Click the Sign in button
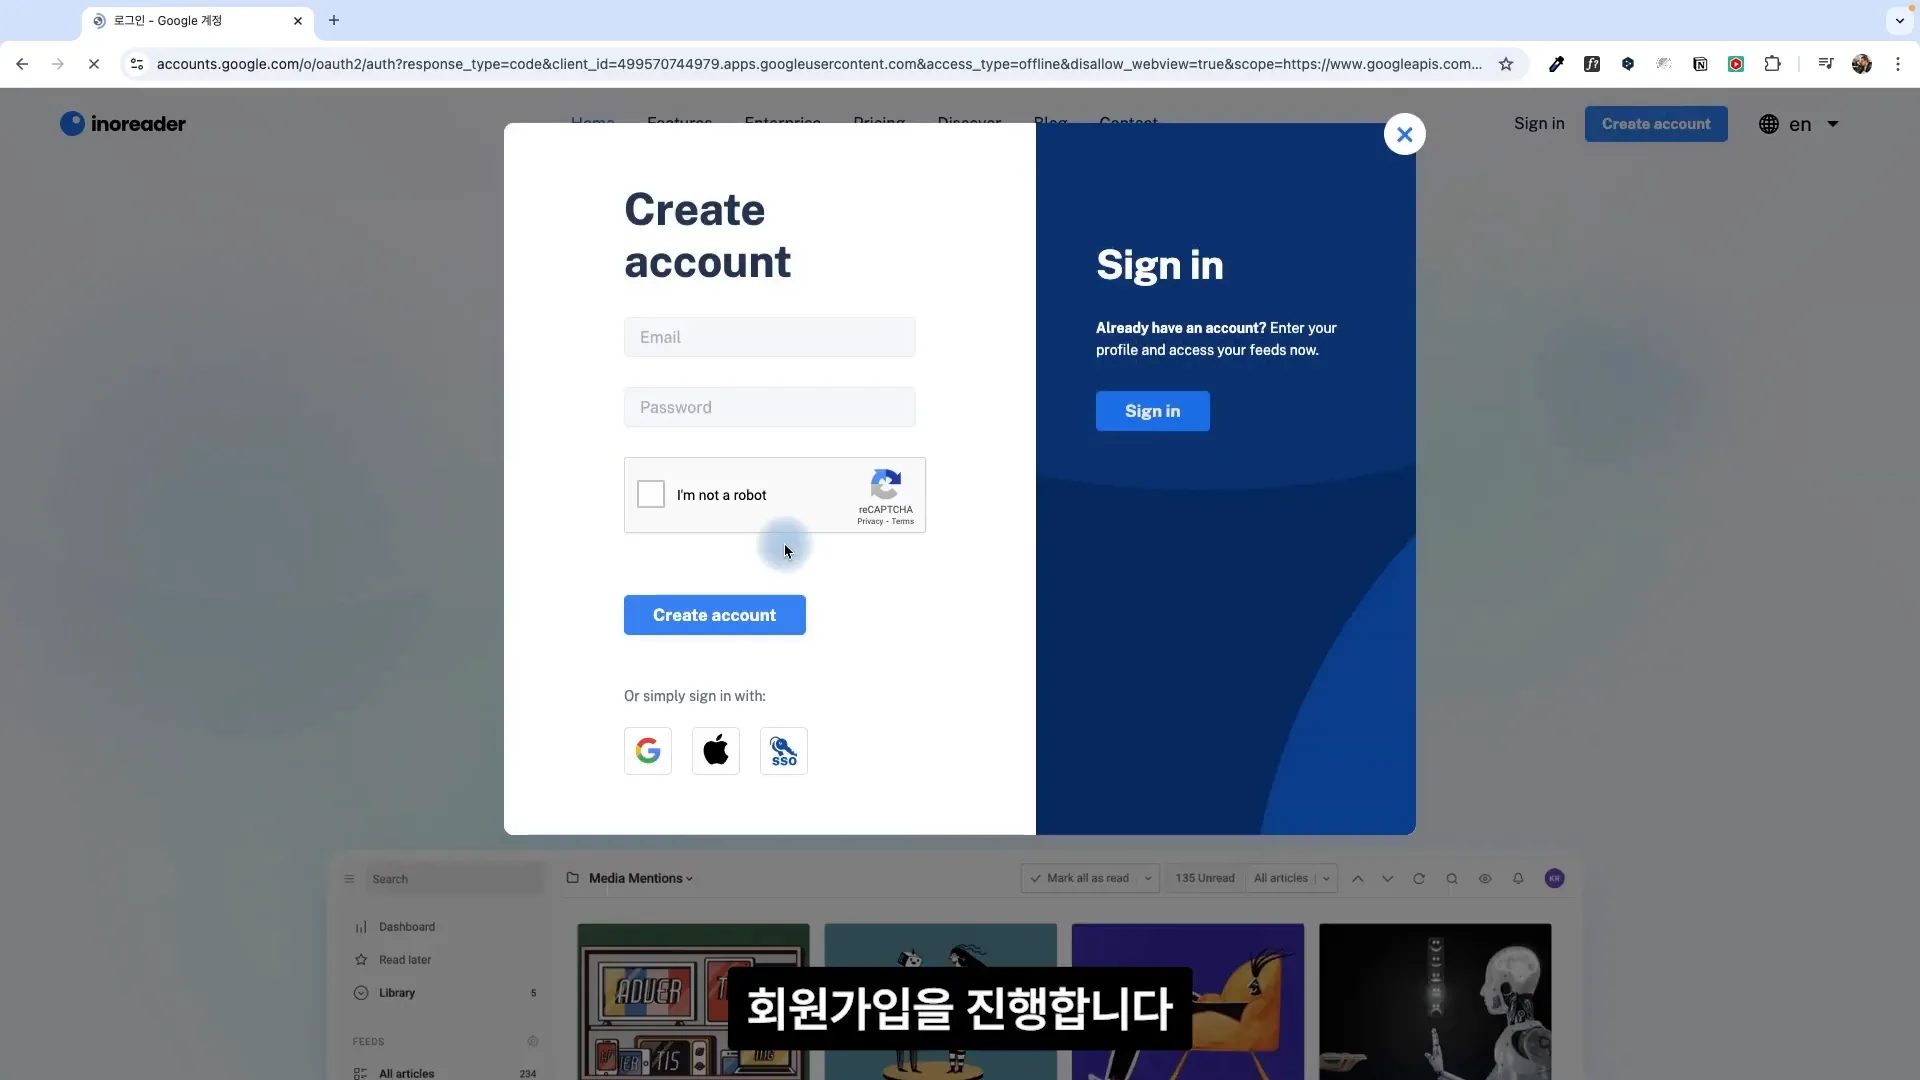 (x=1150, y=410)
